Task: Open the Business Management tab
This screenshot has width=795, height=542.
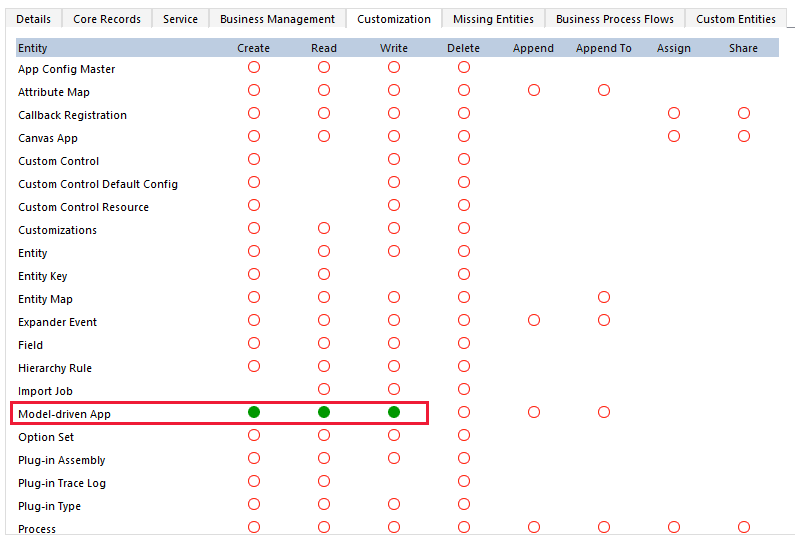Action: click(x=277, y=19)
